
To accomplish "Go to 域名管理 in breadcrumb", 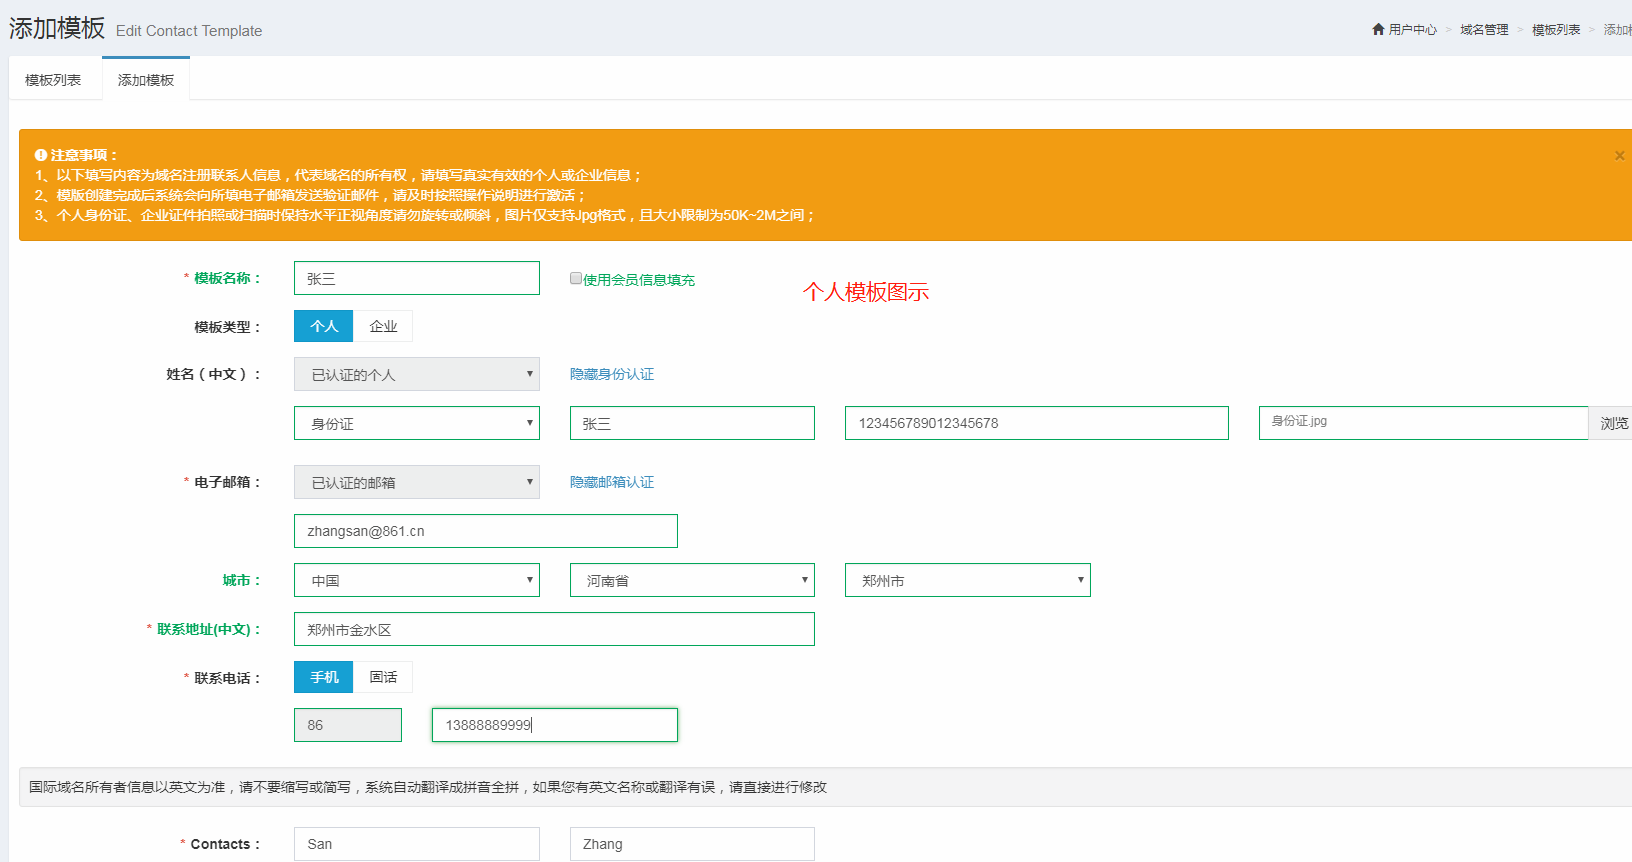I will coord(1484,30).
